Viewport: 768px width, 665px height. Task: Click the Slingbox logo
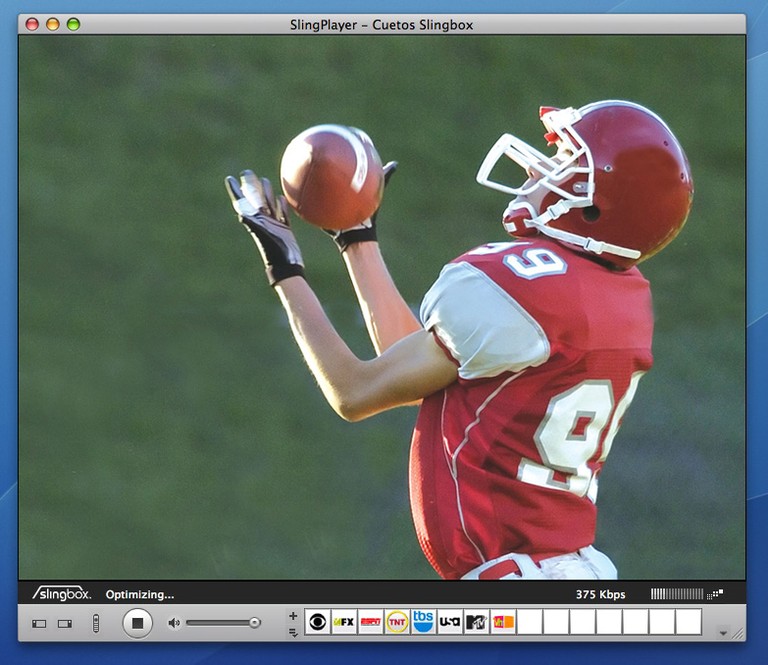point(61,594)
